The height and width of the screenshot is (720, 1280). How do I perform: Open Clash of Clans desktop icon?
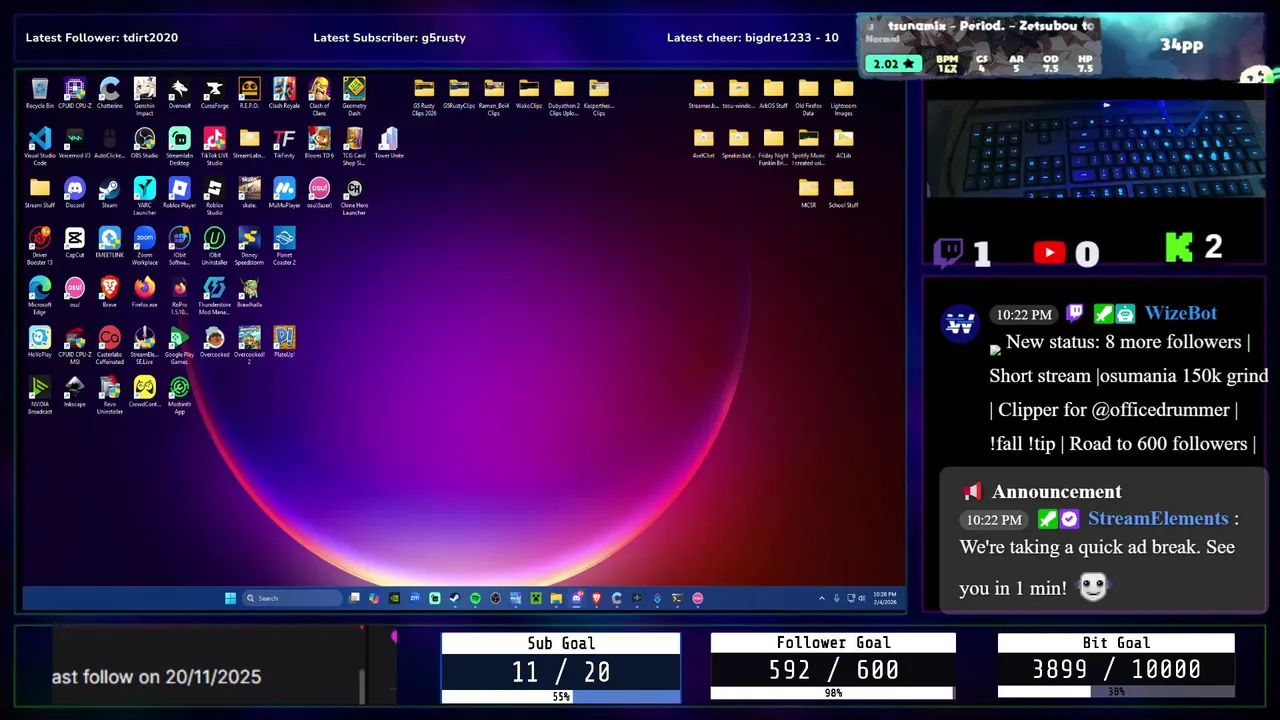pos(319,95)
